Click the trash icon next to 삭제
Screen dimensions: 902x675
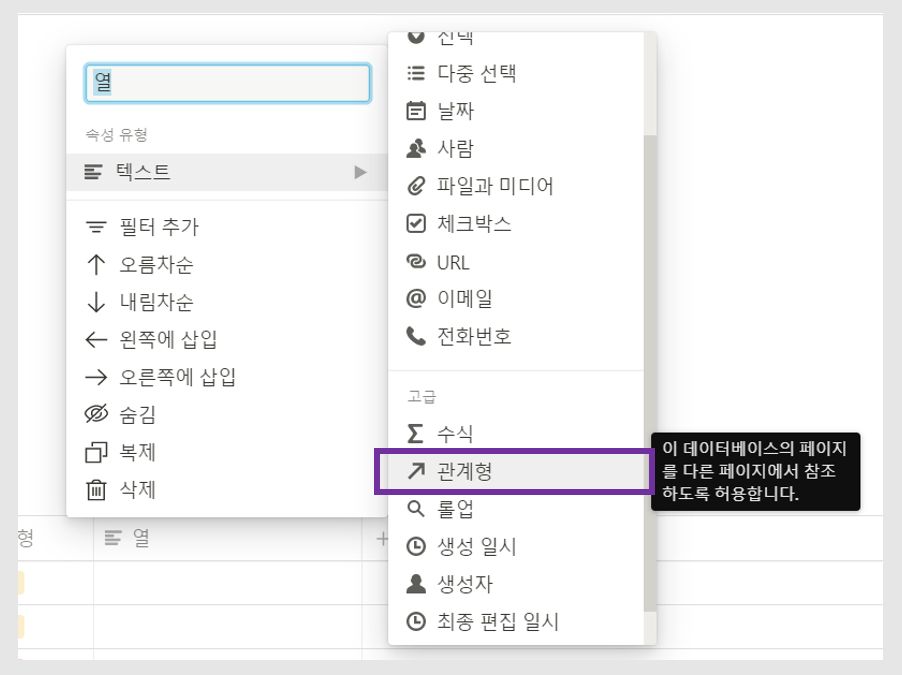pyautogui.click(x=96, y=490)
